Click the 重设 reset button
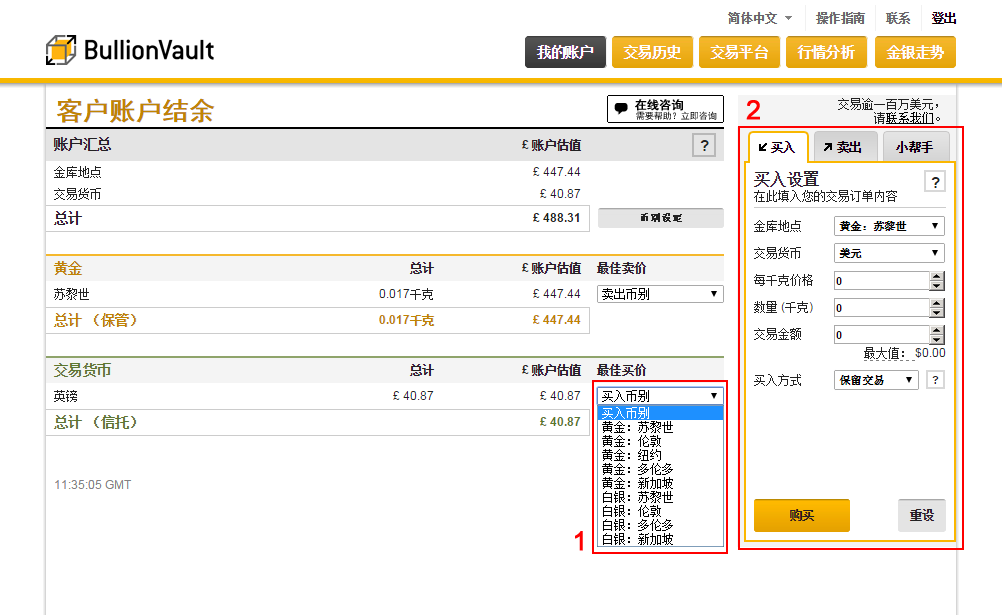 click(921, 515)
